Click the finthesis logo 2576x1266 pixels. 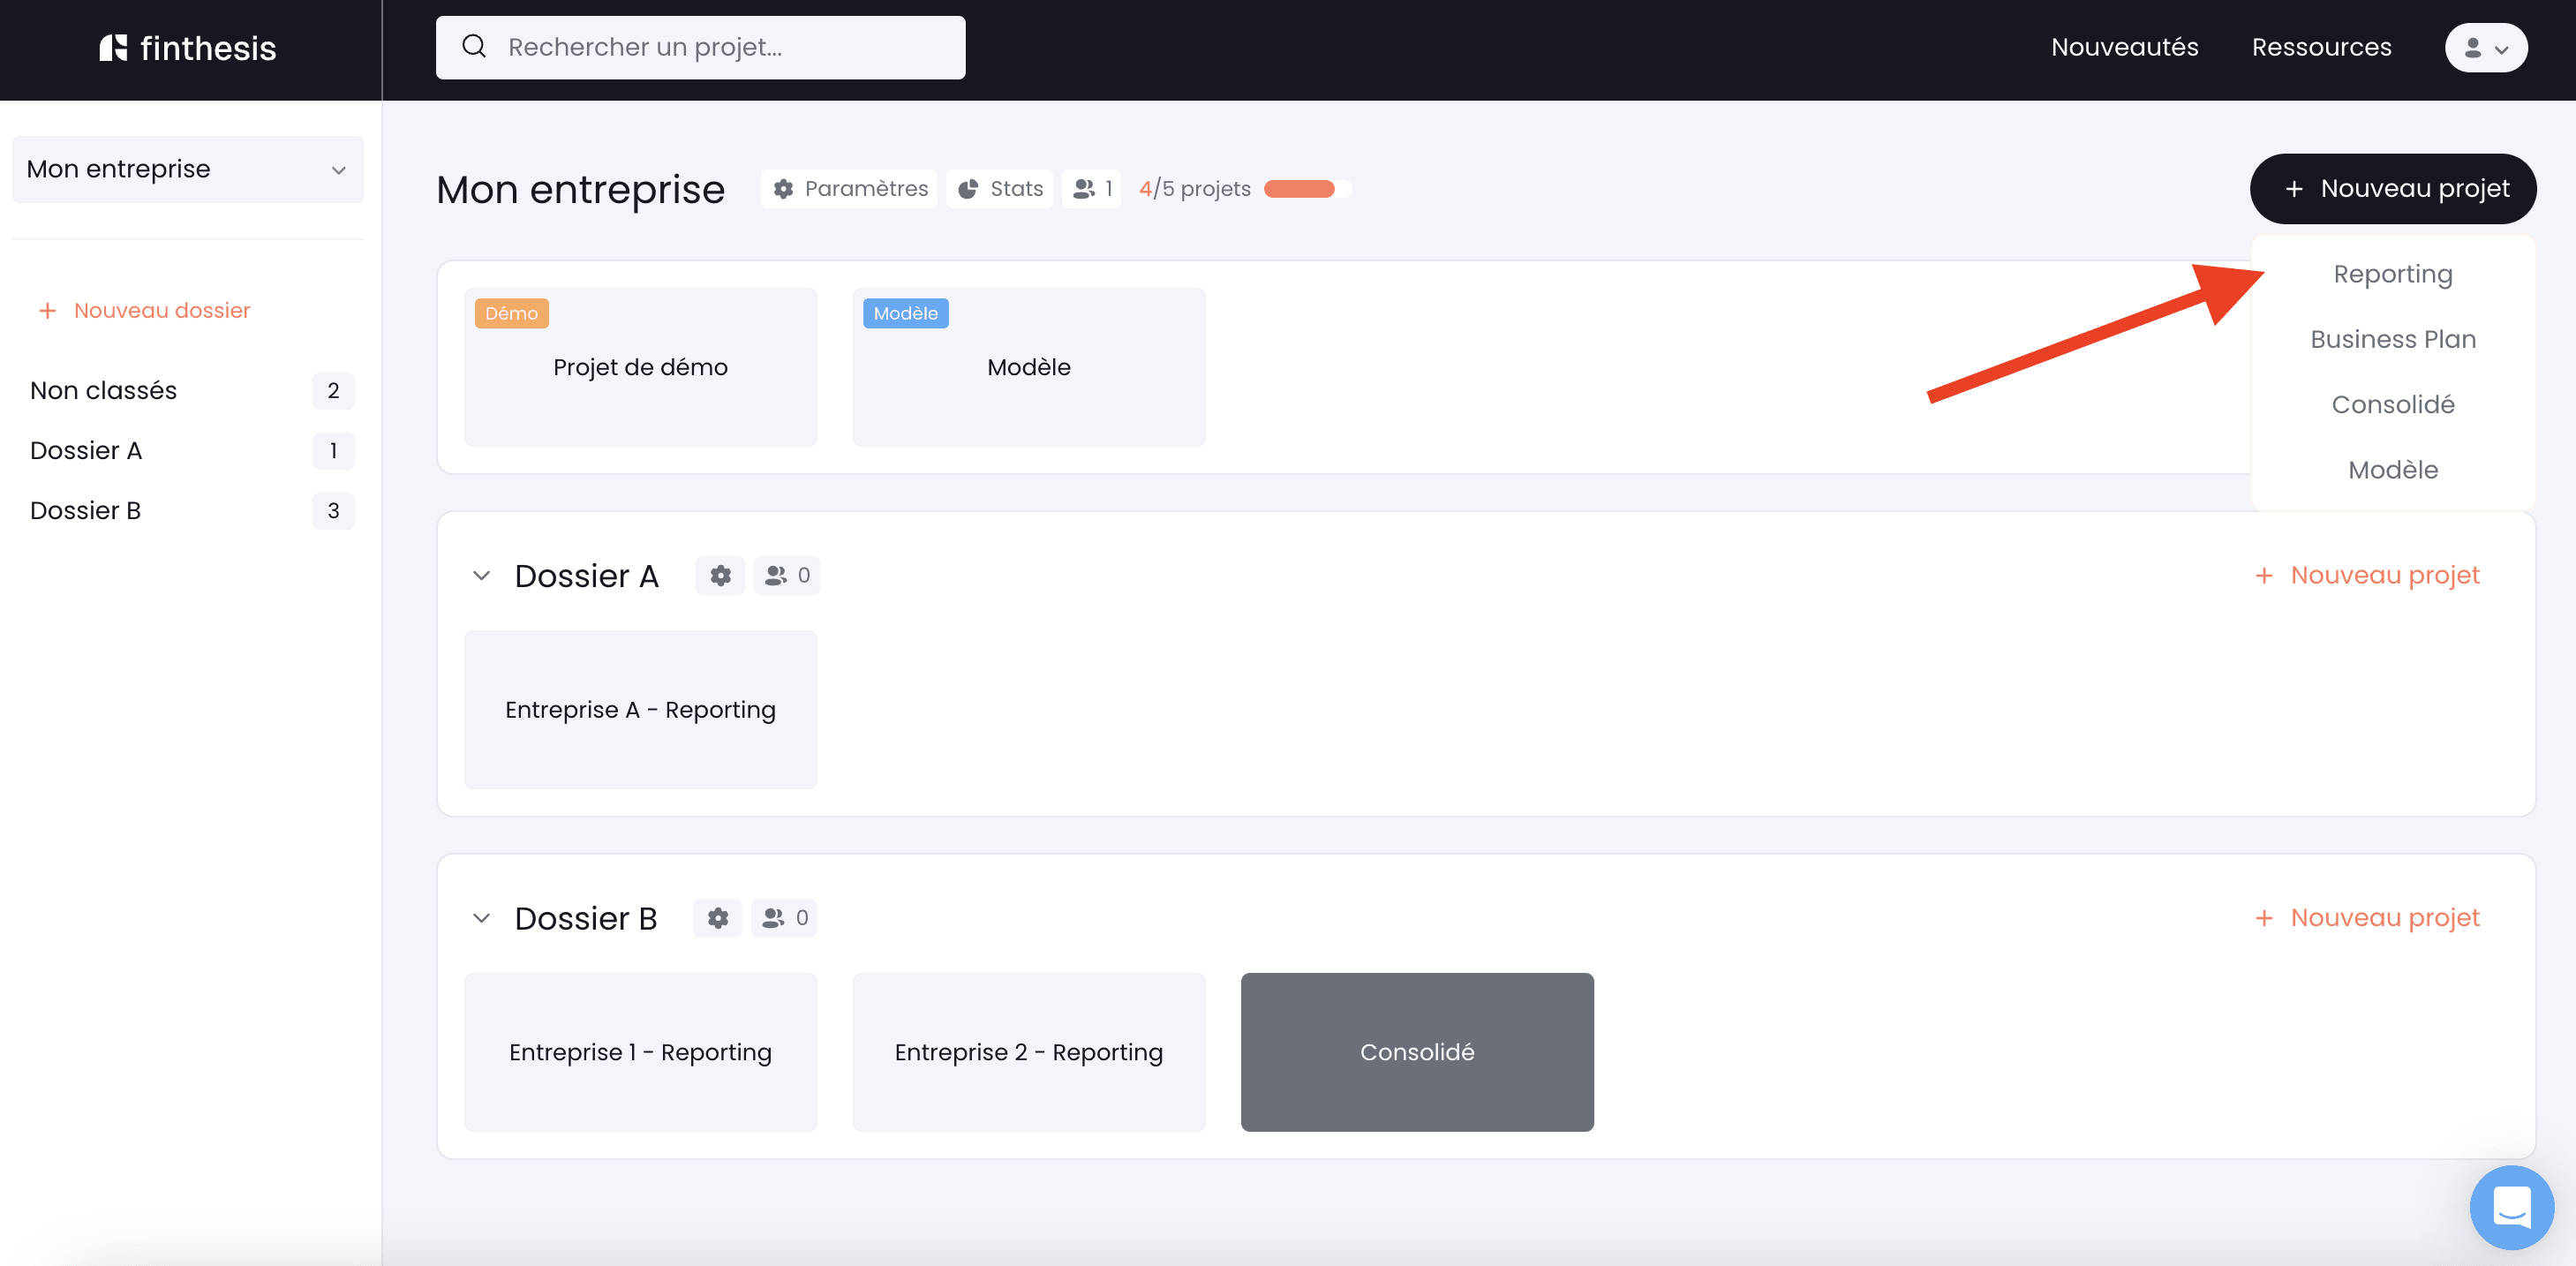coord(188,47)
